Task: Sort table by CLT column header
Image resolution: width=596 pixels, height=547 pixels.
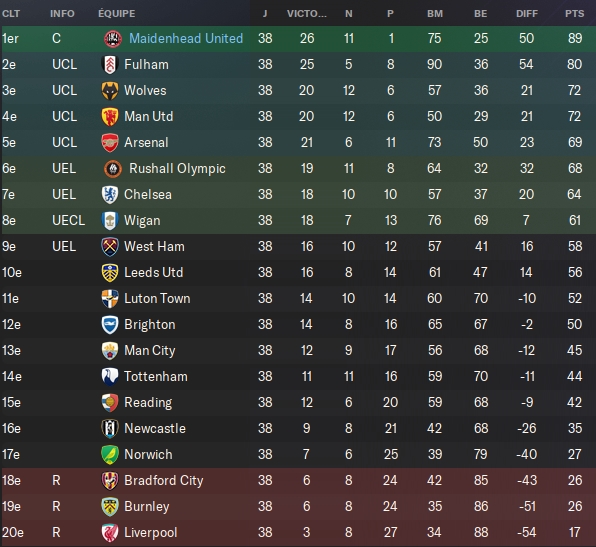Action: pyautogui.click(x=11, y=14)
